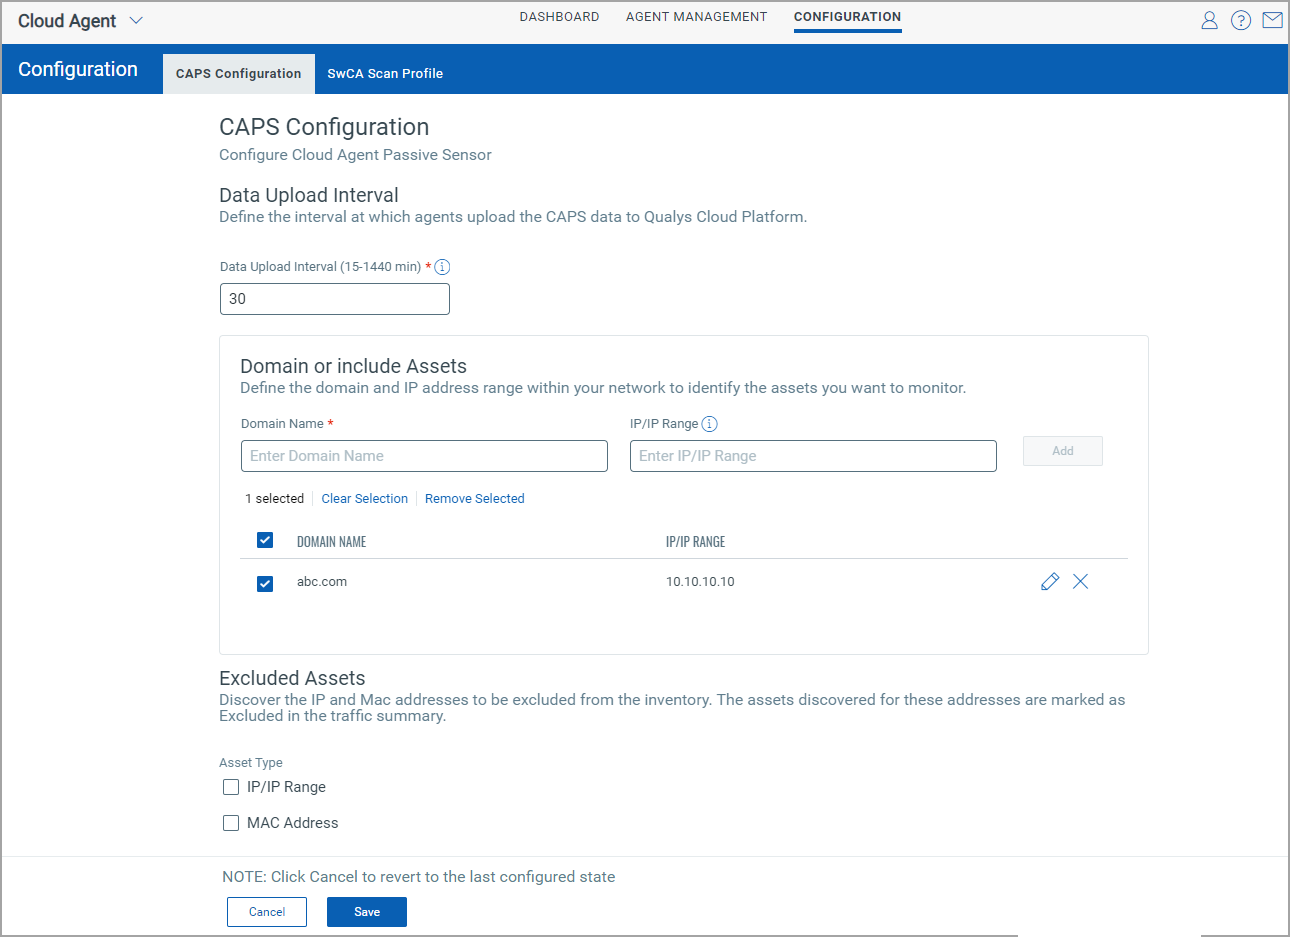1290x937 pixels.
Task: Select the CAPS Configuration tab
Action: [x=238, y=74]
